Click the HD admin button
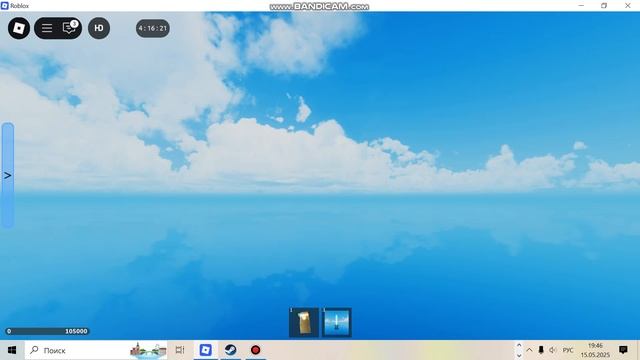The width and height of the screenshot is (640, 360). click(99, 28)
